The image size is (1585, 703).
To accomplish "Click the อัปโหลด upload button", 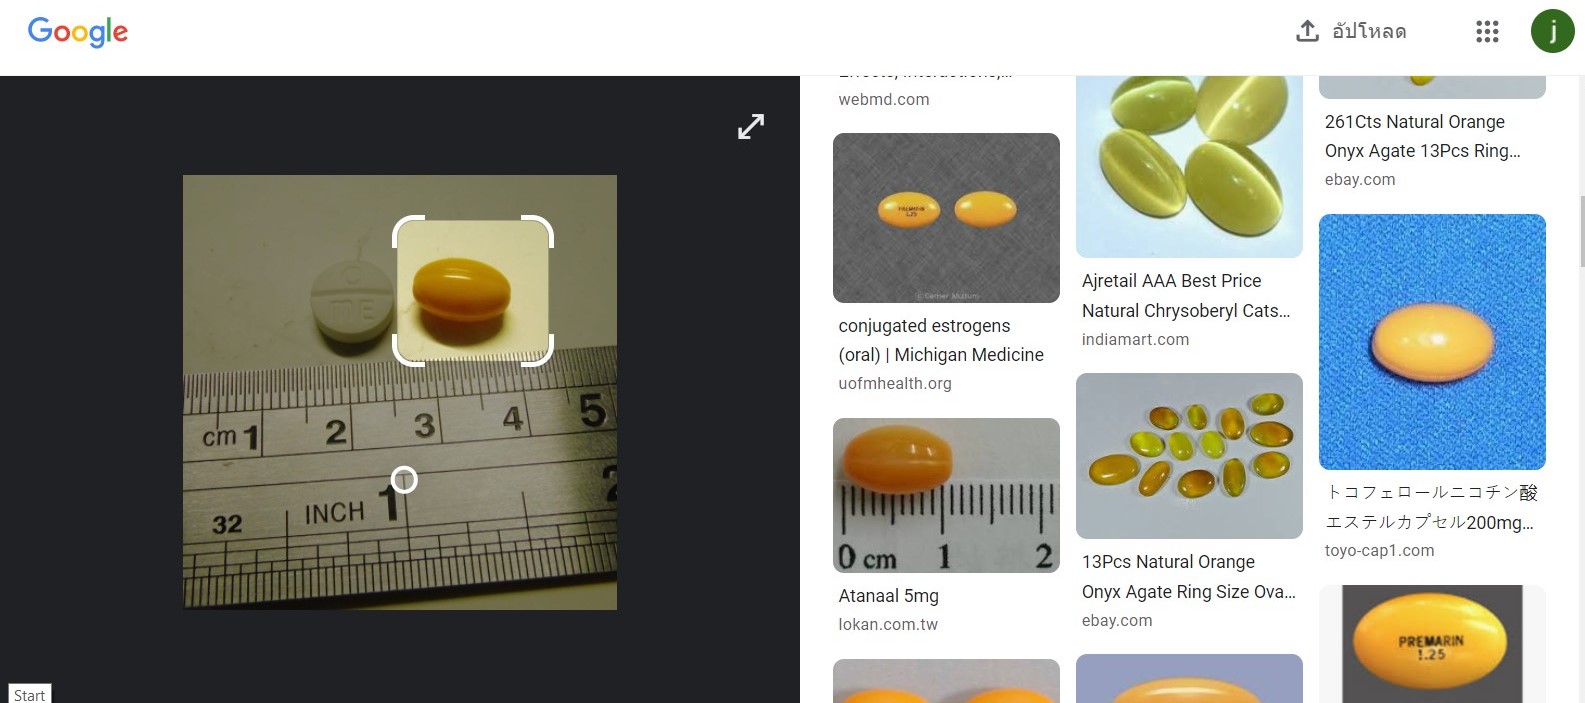I will tap(1351, 31).
